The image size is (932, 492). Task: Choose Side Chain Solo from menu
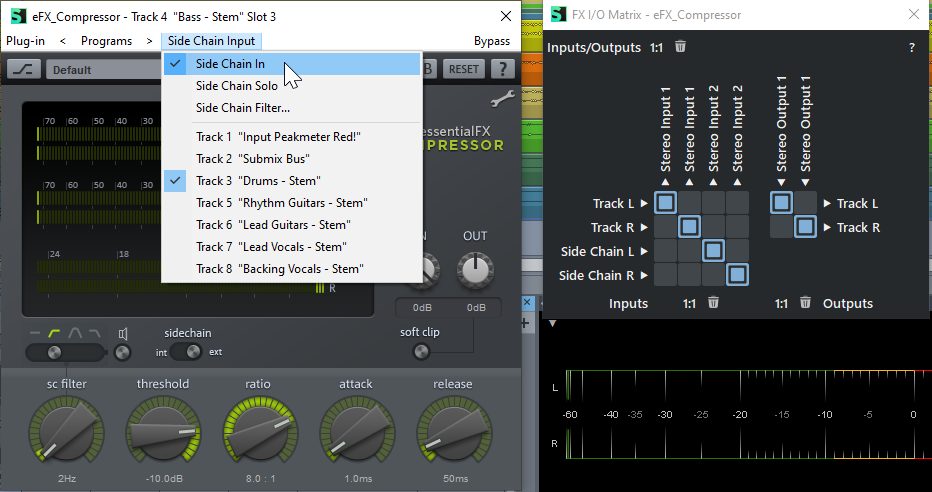pyautogui.click(x=292, y=86)
